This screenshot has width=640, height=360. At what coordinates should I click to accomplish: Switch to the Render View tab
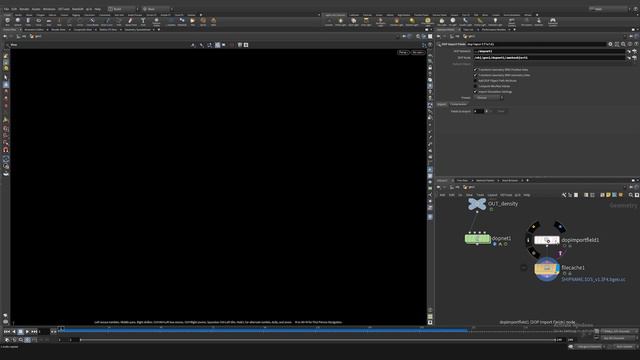(x=58, y=29)
